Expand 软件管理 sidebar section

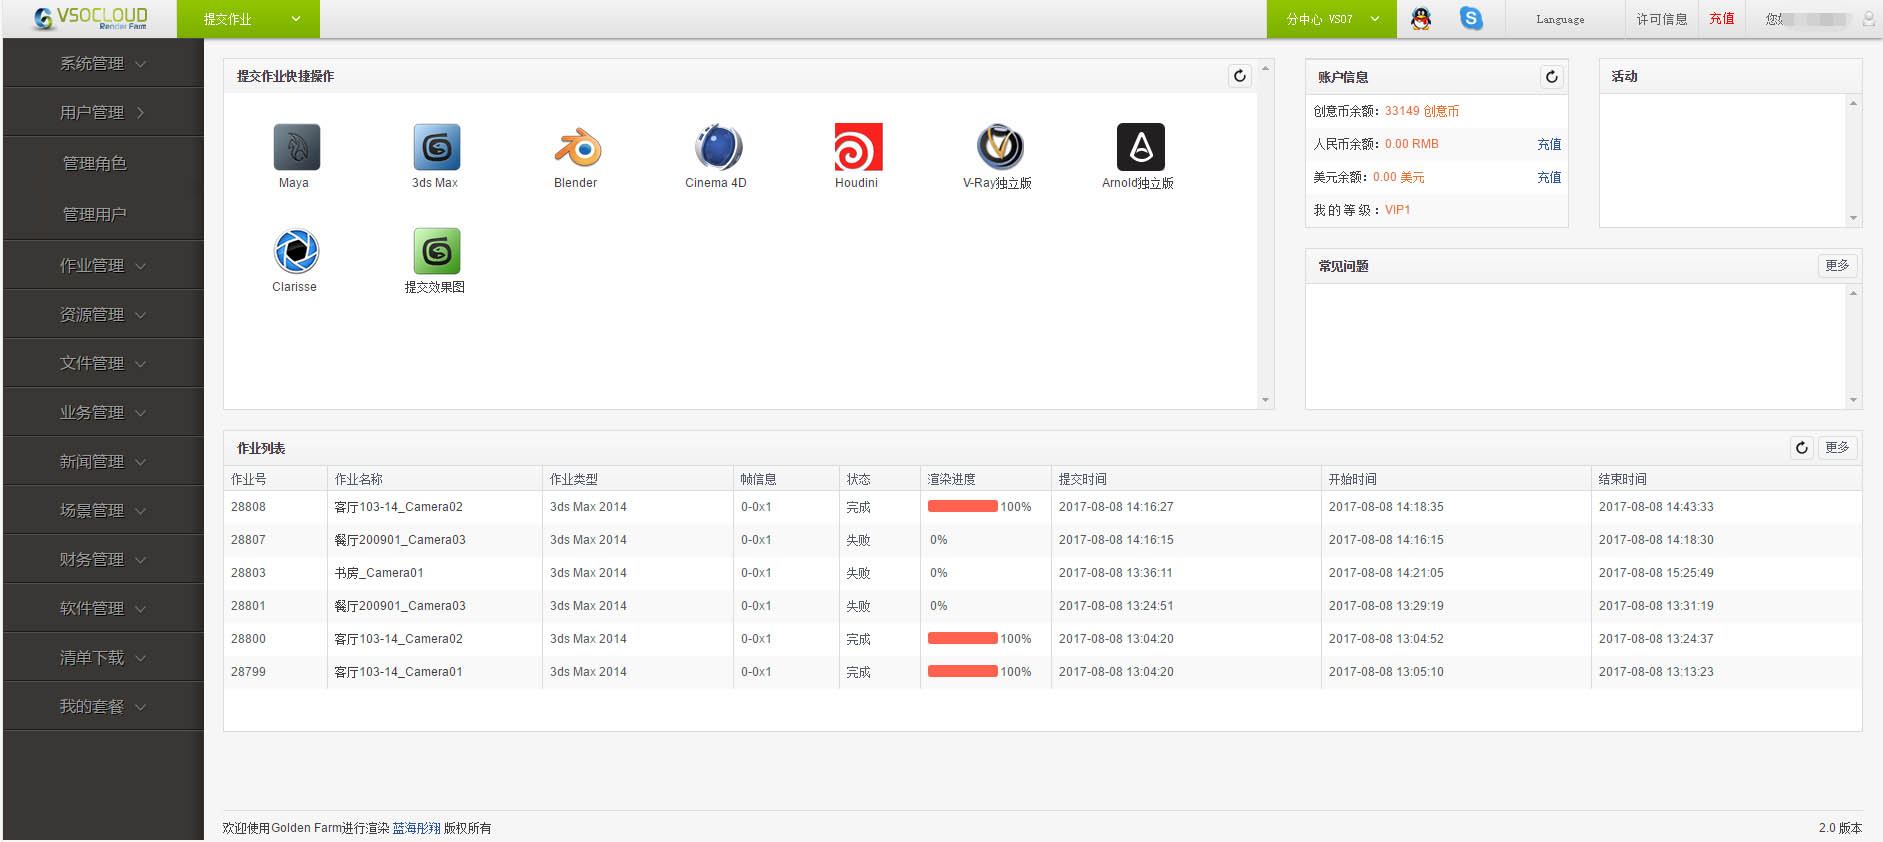(103, 608)
